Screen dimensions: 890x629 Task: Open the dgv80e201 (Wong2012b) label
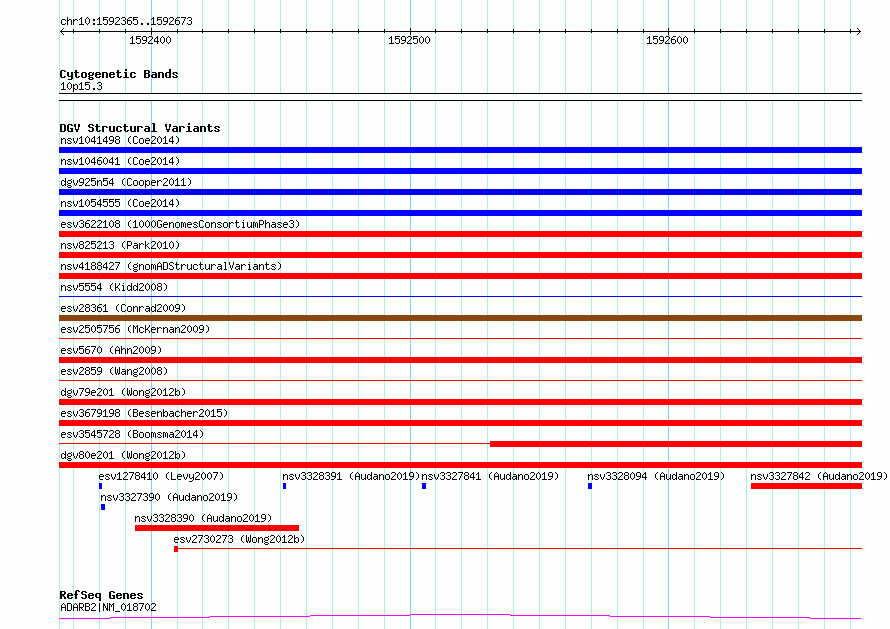[x=123, y=455]
